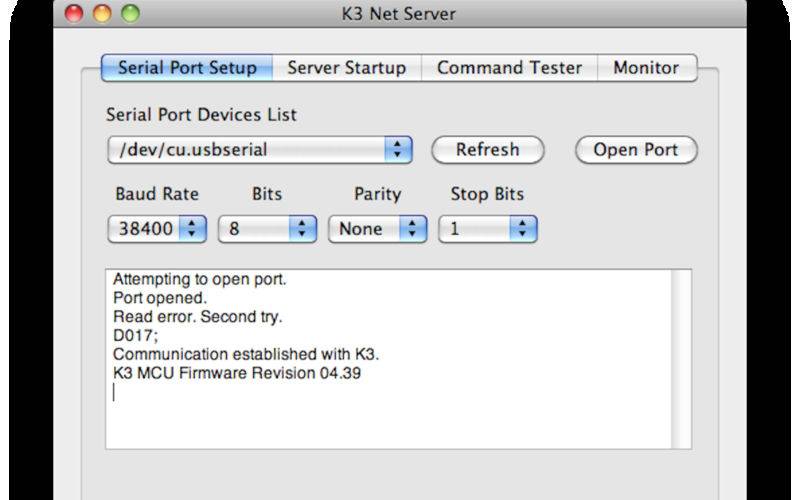Open the Parity dropdown showing None
800x500 pixels.
[378, 229]
